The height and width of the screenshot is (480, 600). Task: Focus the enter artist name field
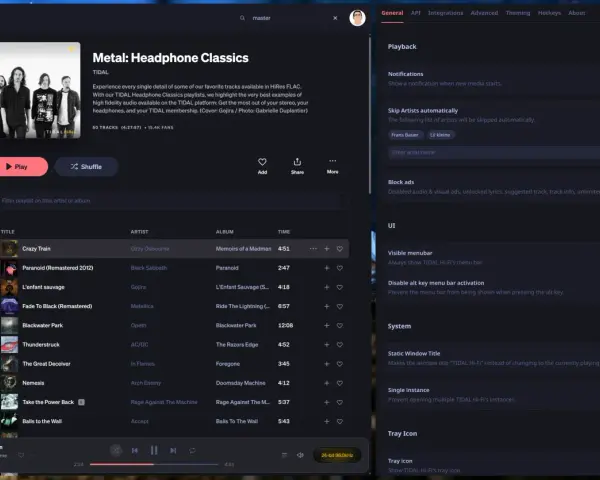(494, 152)
